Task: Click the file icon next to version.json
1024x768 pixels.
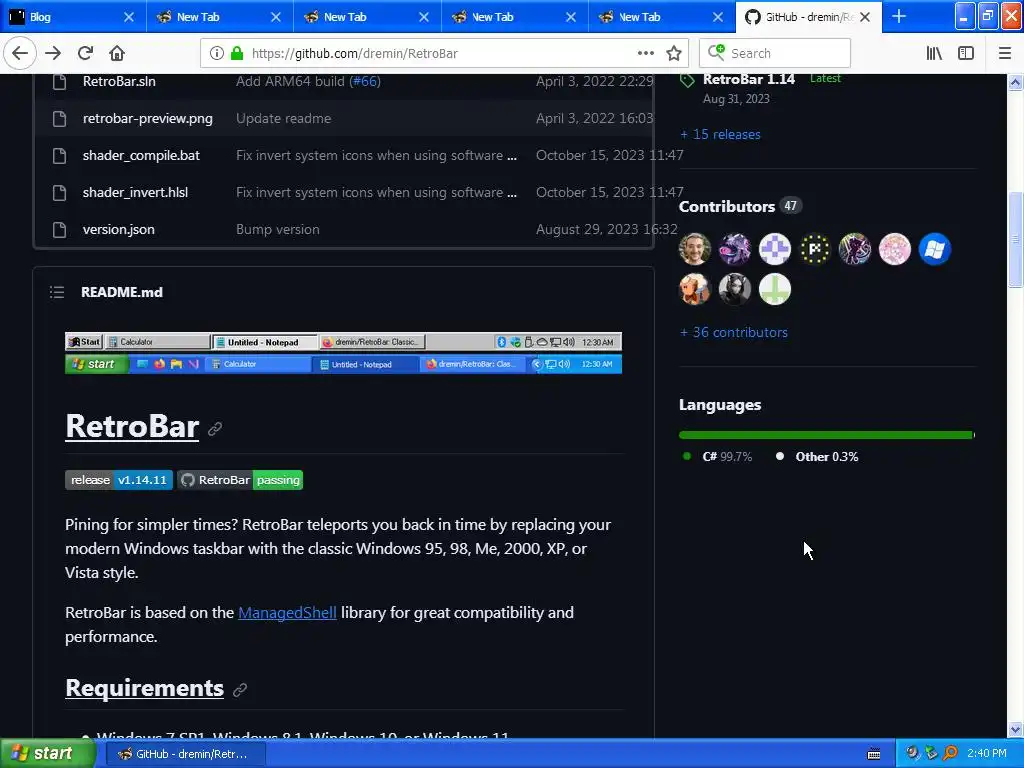Action: coord(59,229)
